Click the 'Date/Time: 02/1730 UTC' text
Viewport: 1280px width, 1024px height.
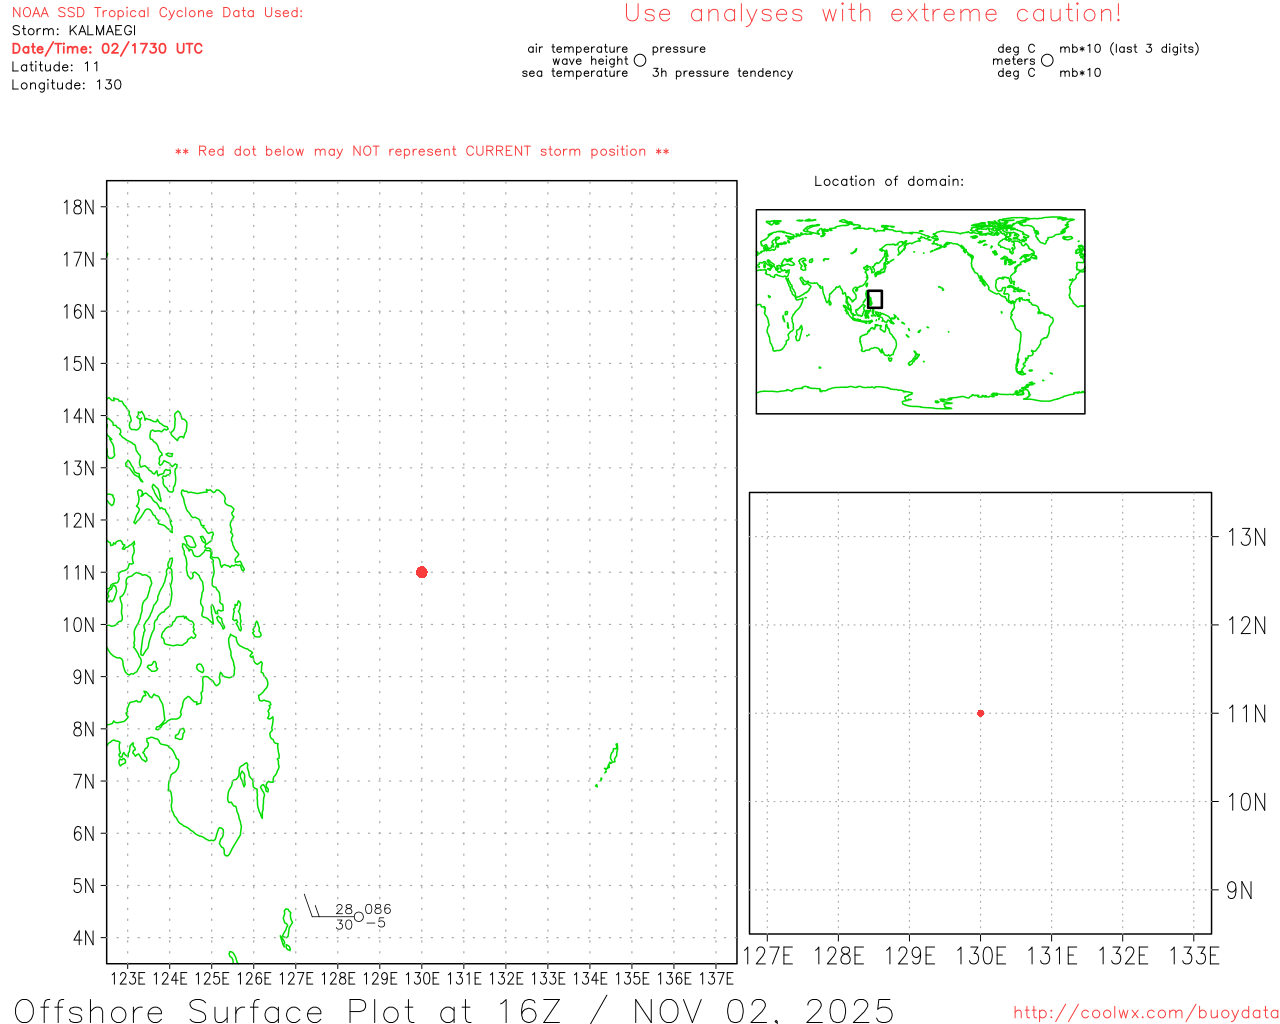[x=107, y=49]
